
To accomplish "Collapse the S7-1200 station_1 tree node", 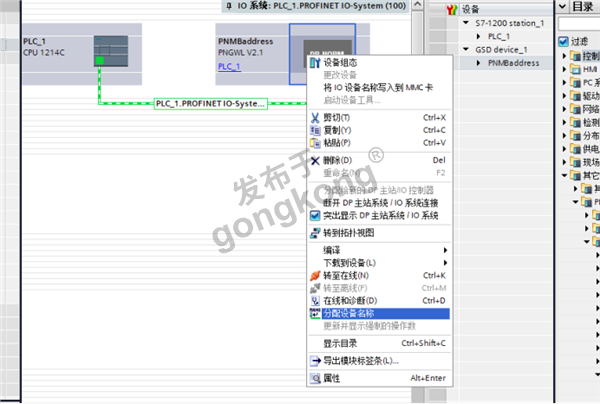I will pos(466,23).
